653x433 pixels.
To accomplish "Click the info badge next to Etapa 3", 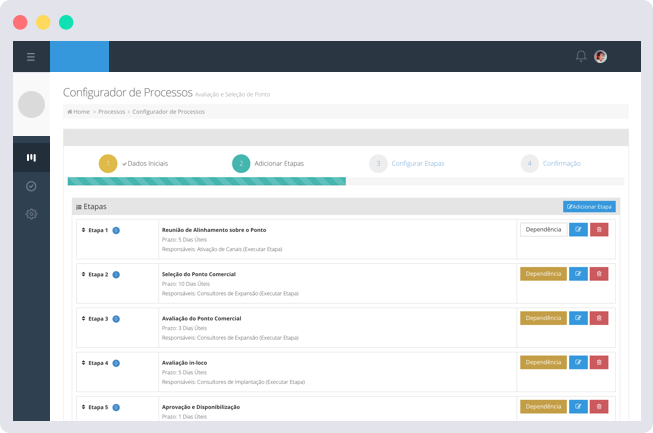I will point(116,319).
